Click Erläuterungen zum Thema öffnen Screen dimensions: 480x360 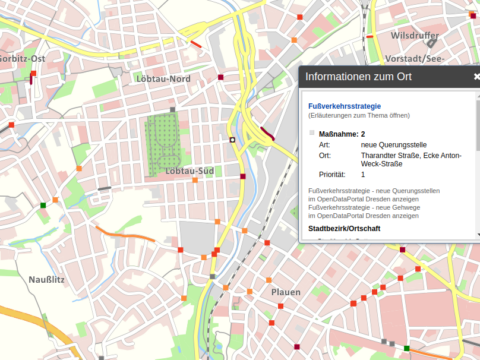[359, 116]
